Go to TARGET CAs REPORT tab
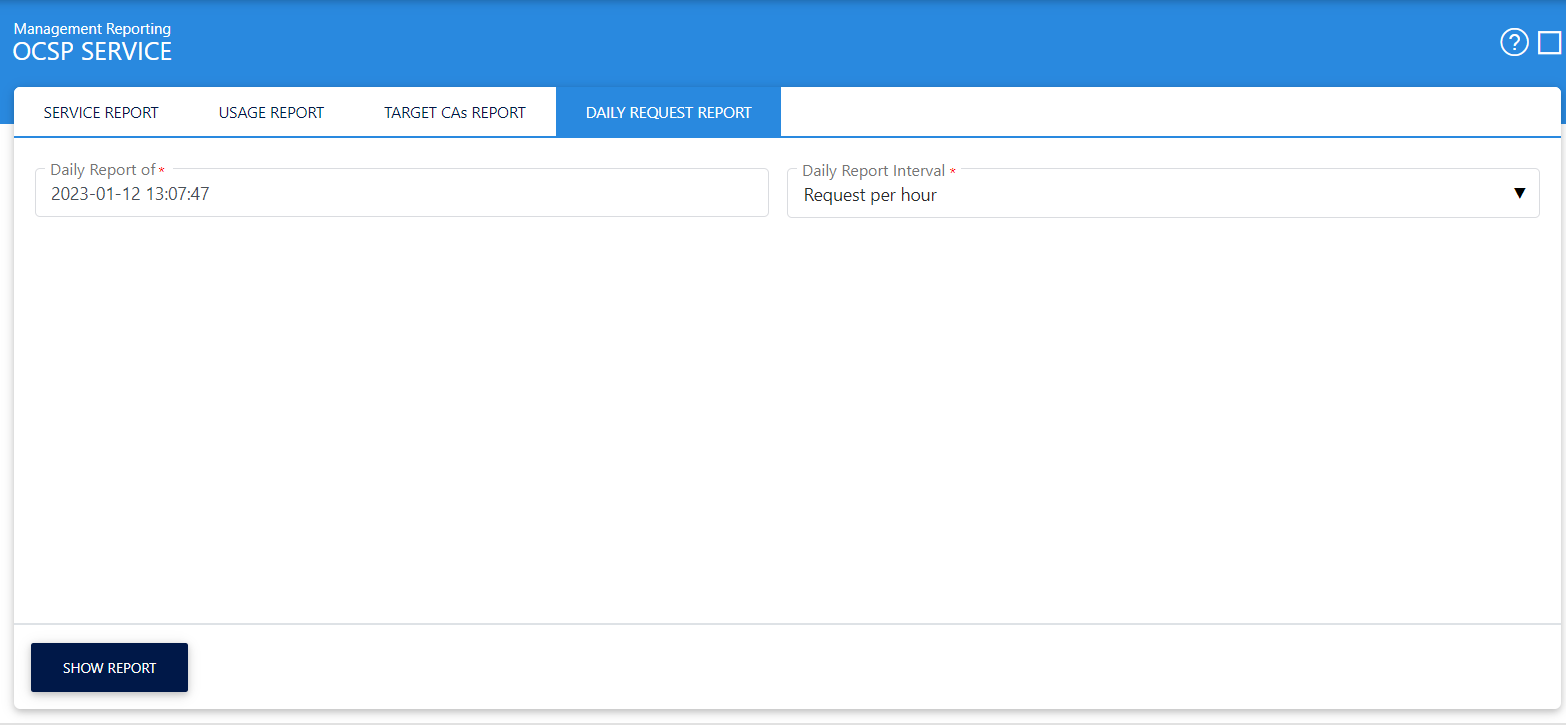The width and height of the screenshot is (1566, 725). [x=454, y=113]
